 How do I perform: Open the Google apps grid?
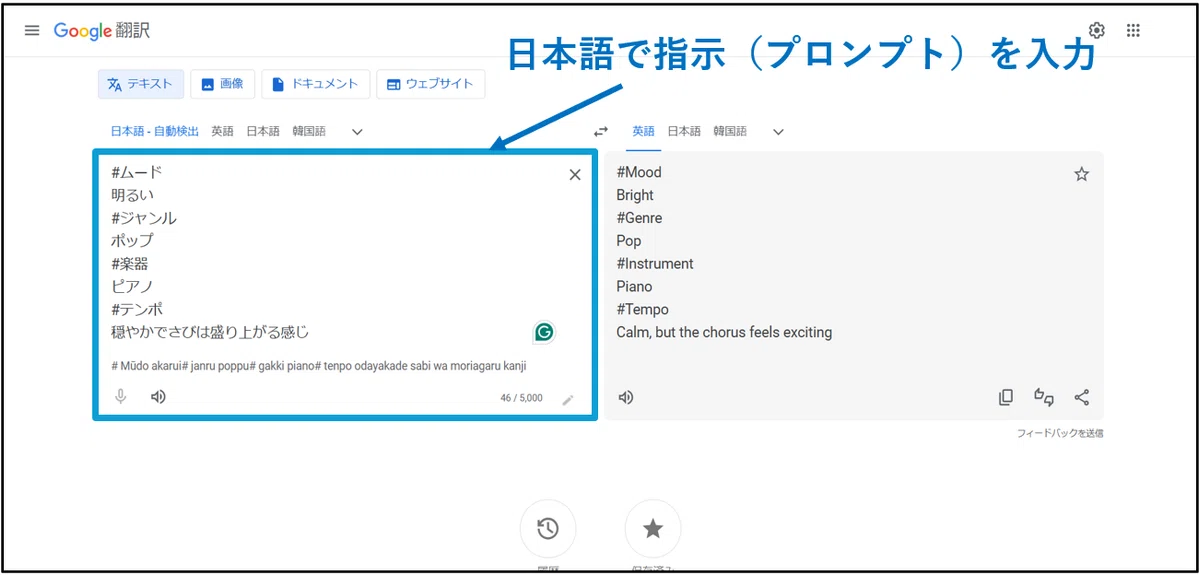pyautogui.click(x=1133, y=30)
